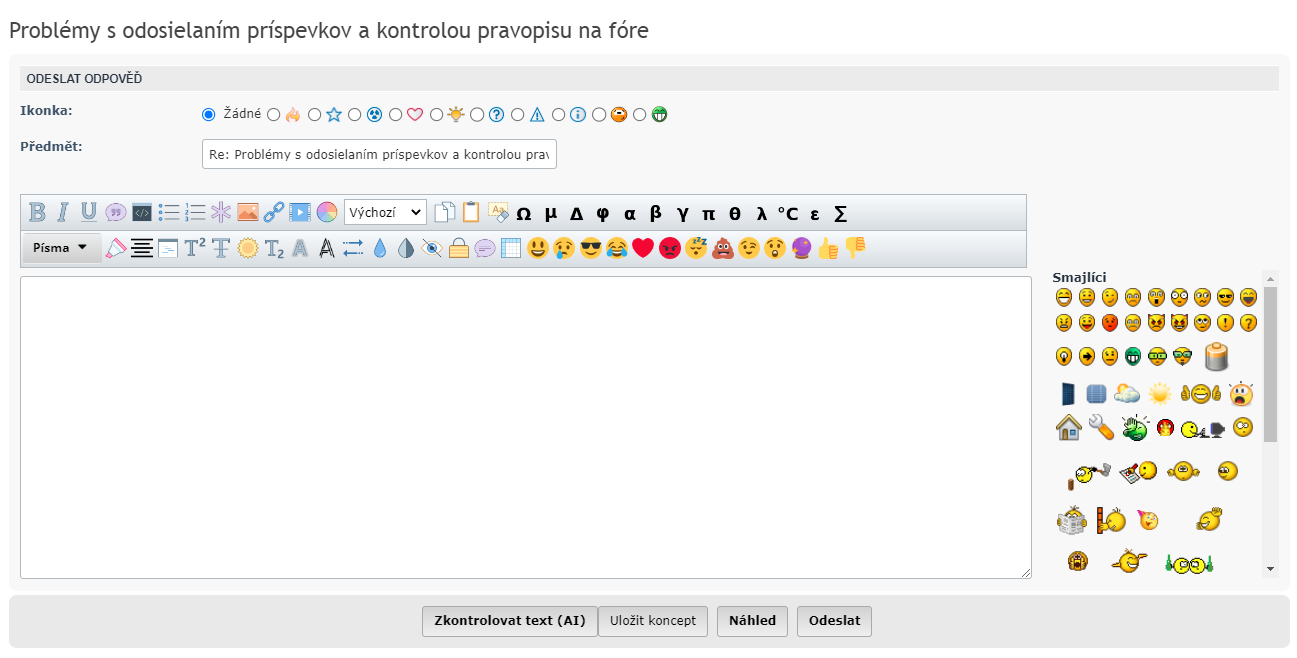Click the left-right arrows direction icon
The height and width of the screenshot is (658, 1297).
(353, 248)
